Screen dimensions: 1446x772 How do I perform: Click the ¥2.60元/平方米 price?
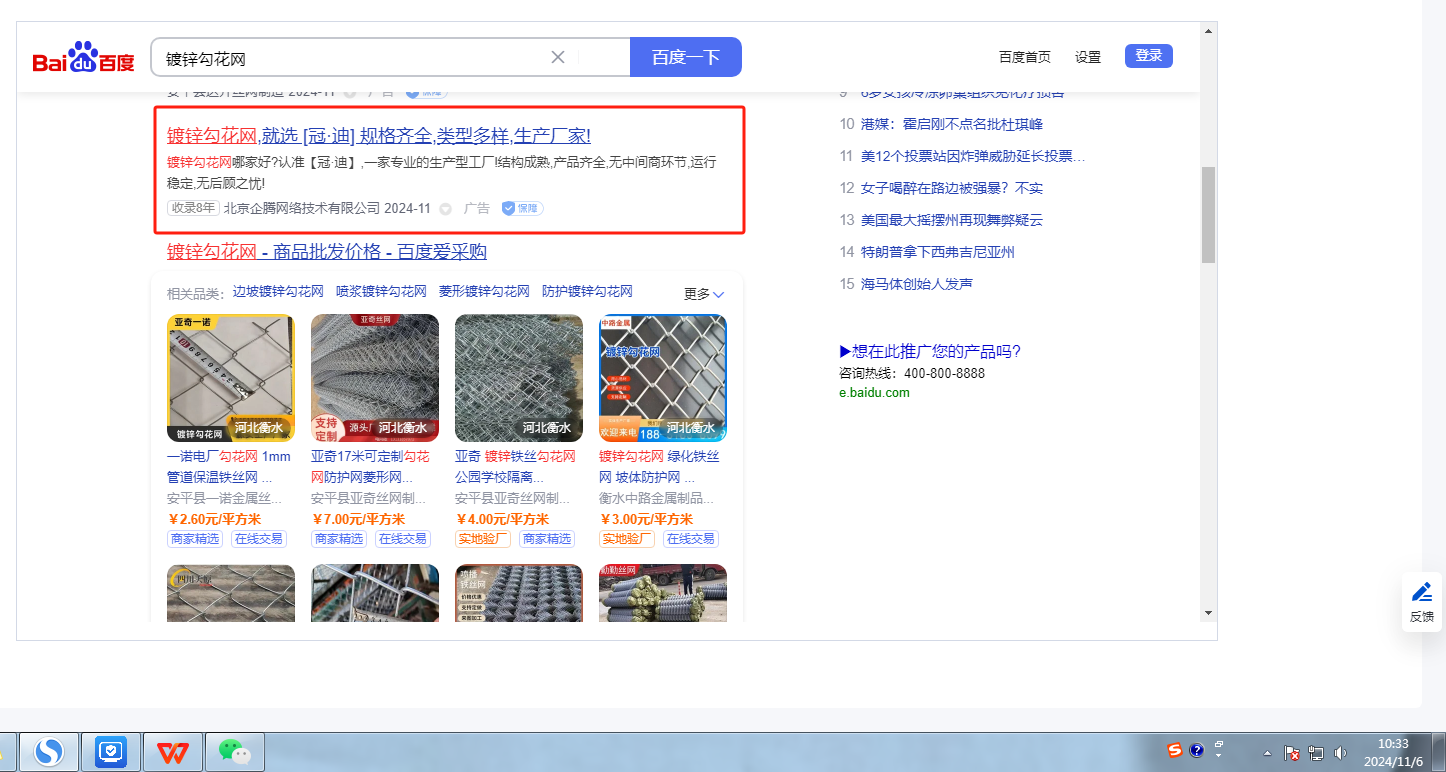(x=214, y=519)
